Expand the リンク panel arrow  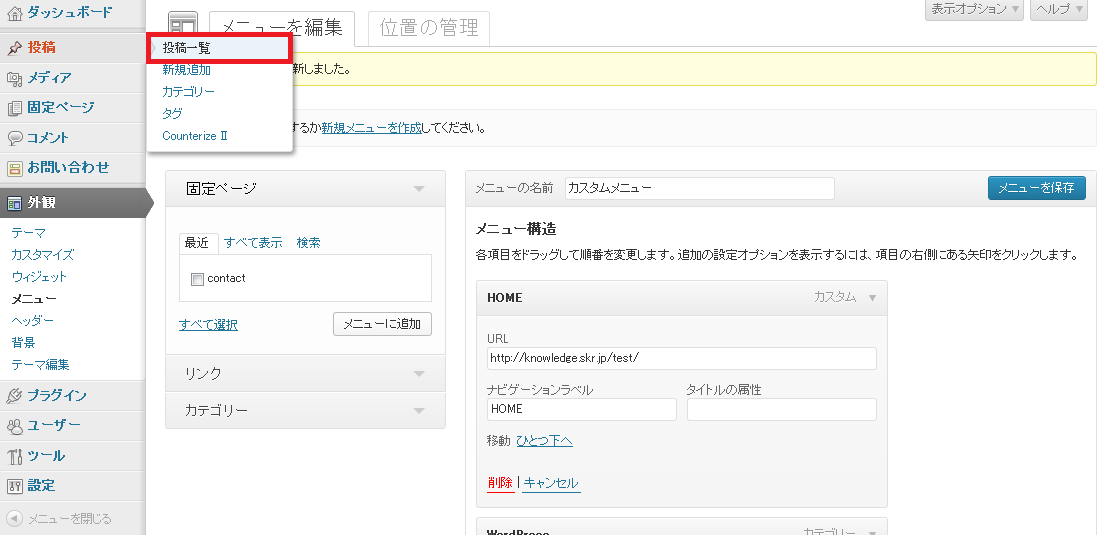(x=419, y=373)
